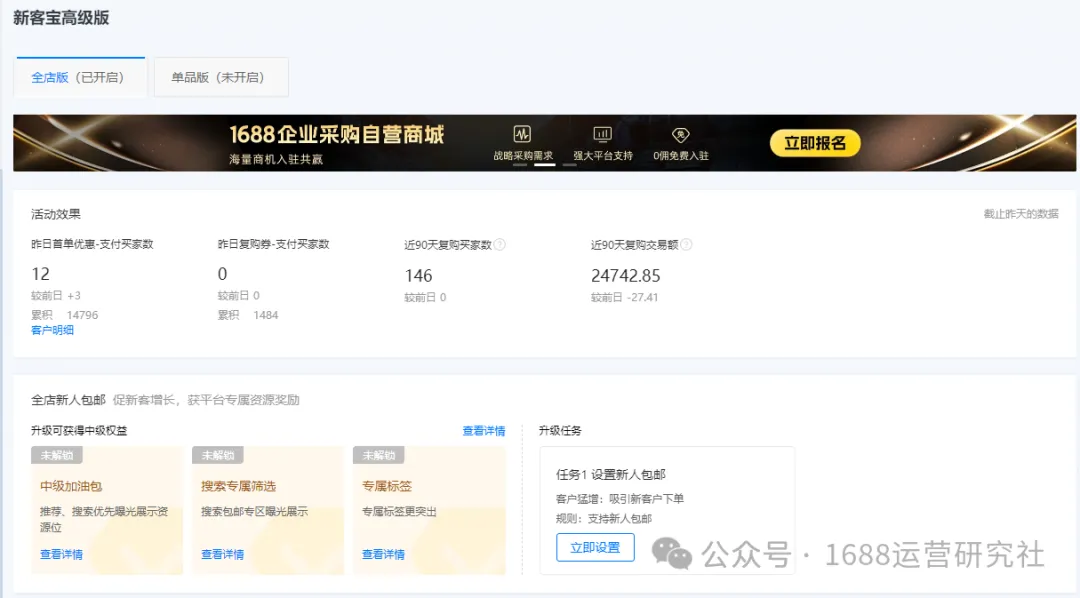Click the 规则：支持新人包邮 line
Image resolution: width=1080 pixels, height=598 pixels.
(x=603, y=518)
